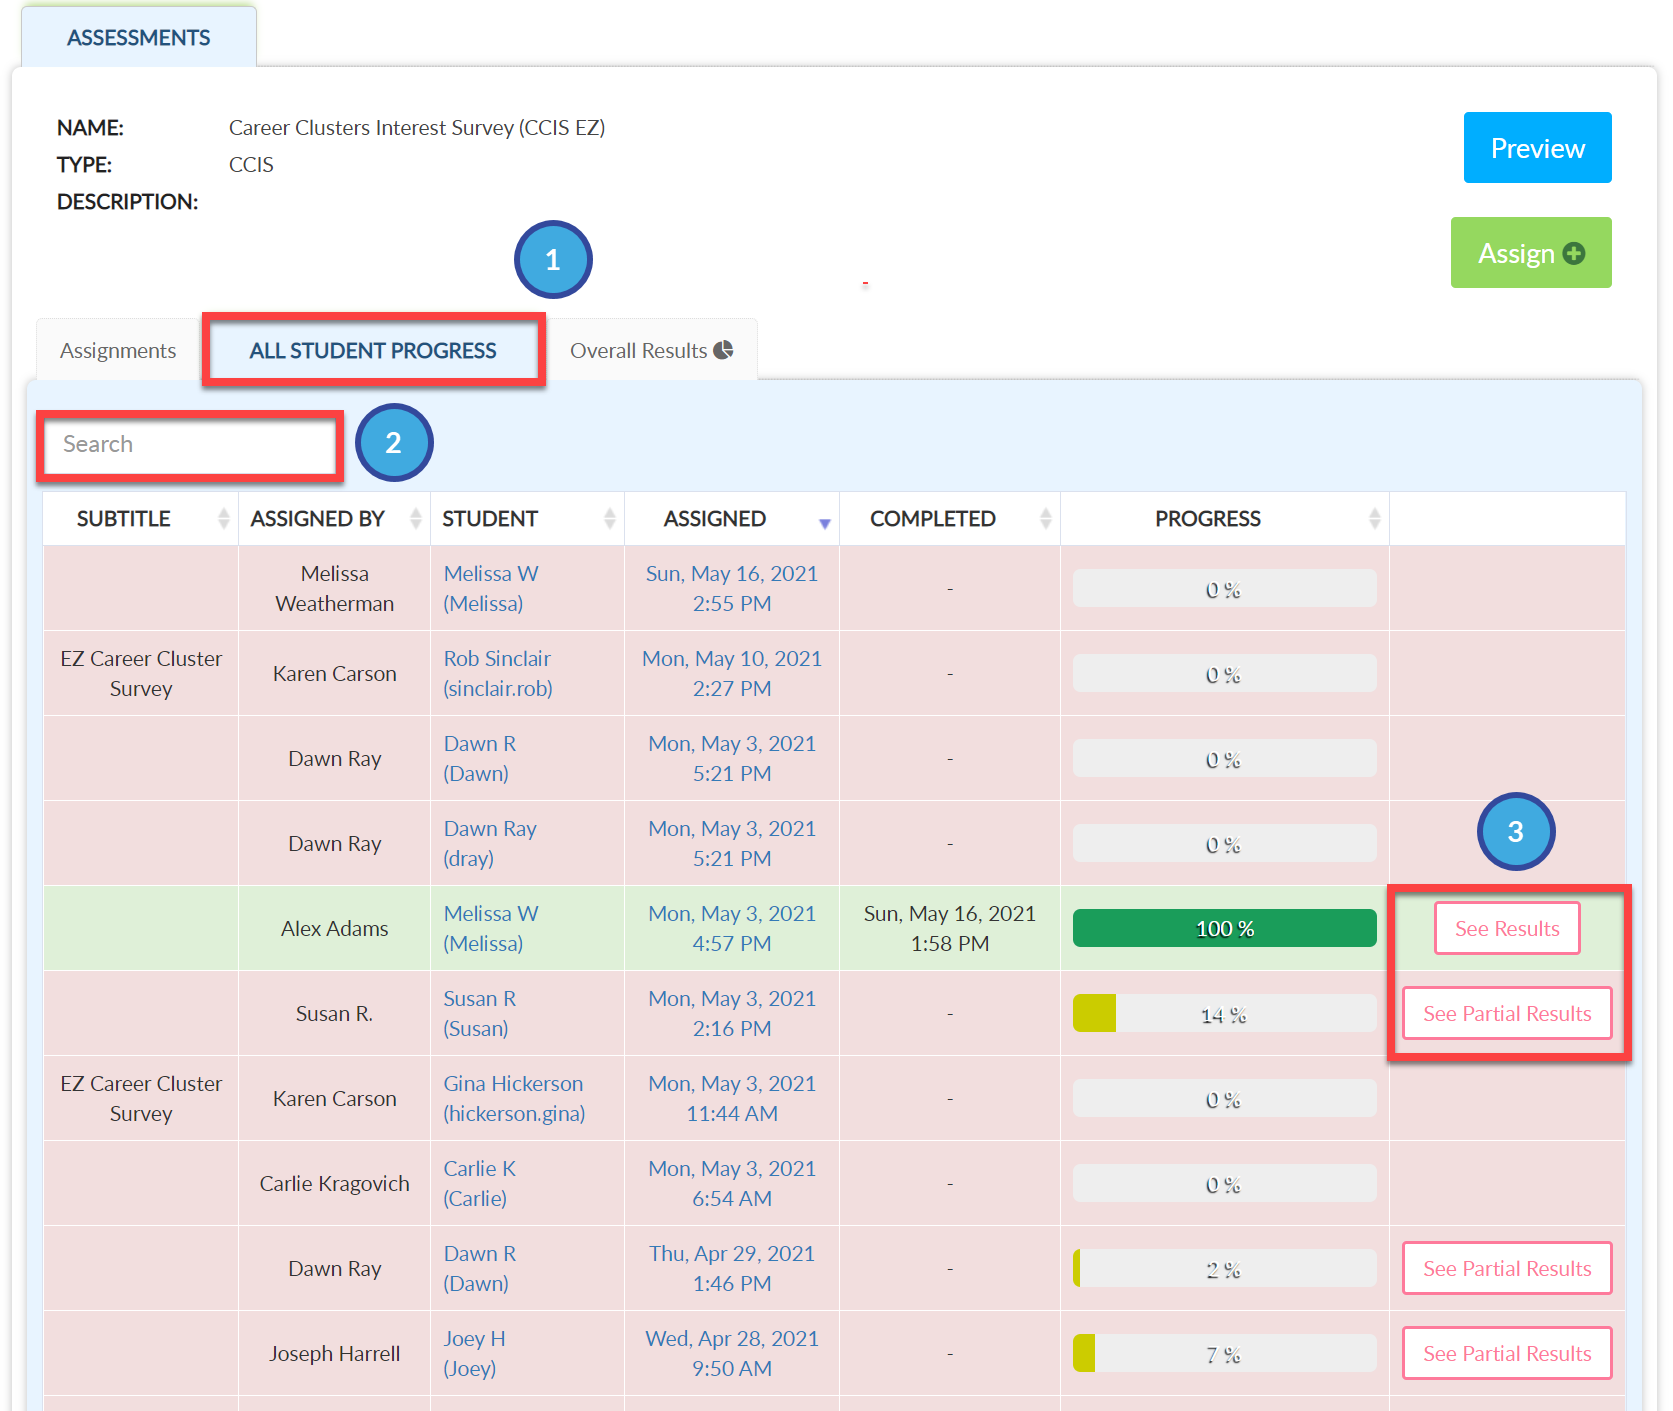Sort by the ASSIGNED BY column arrows
Image resolution: width=1673 pixels, height=1411 pixels.
(x=415, y=518)
